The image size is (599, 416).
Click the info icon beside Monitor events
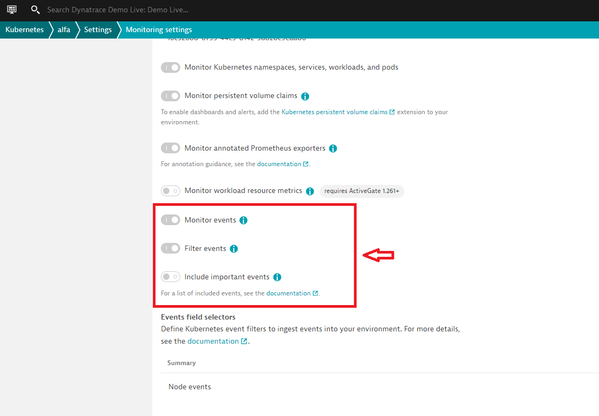click(x=243, y=220)
